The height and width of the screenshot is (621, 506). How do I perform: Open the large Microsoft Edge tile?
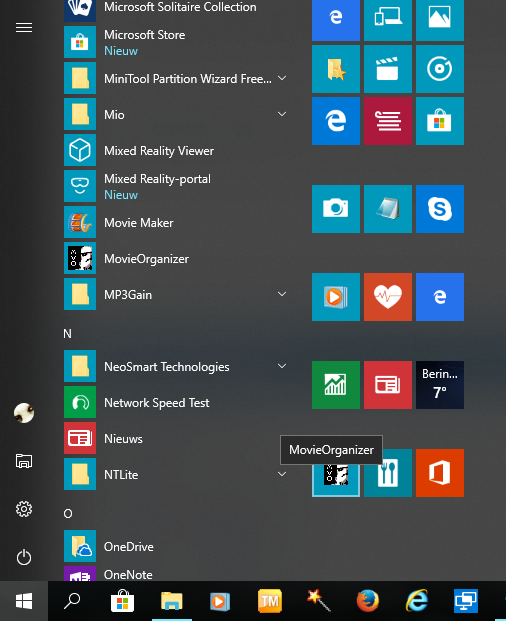coord(336,121)
